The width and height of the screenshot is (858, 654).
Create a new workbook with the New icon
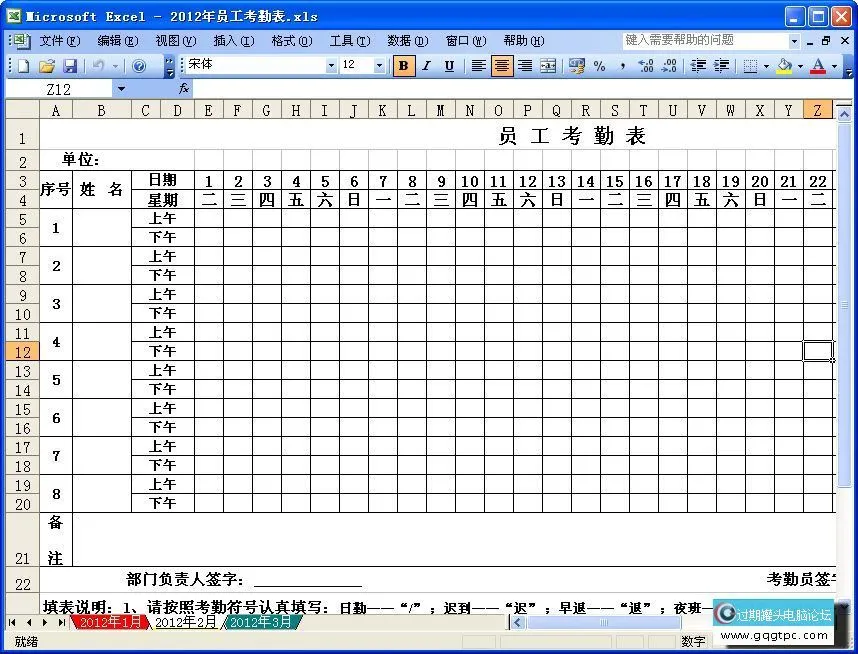(22, 65)
